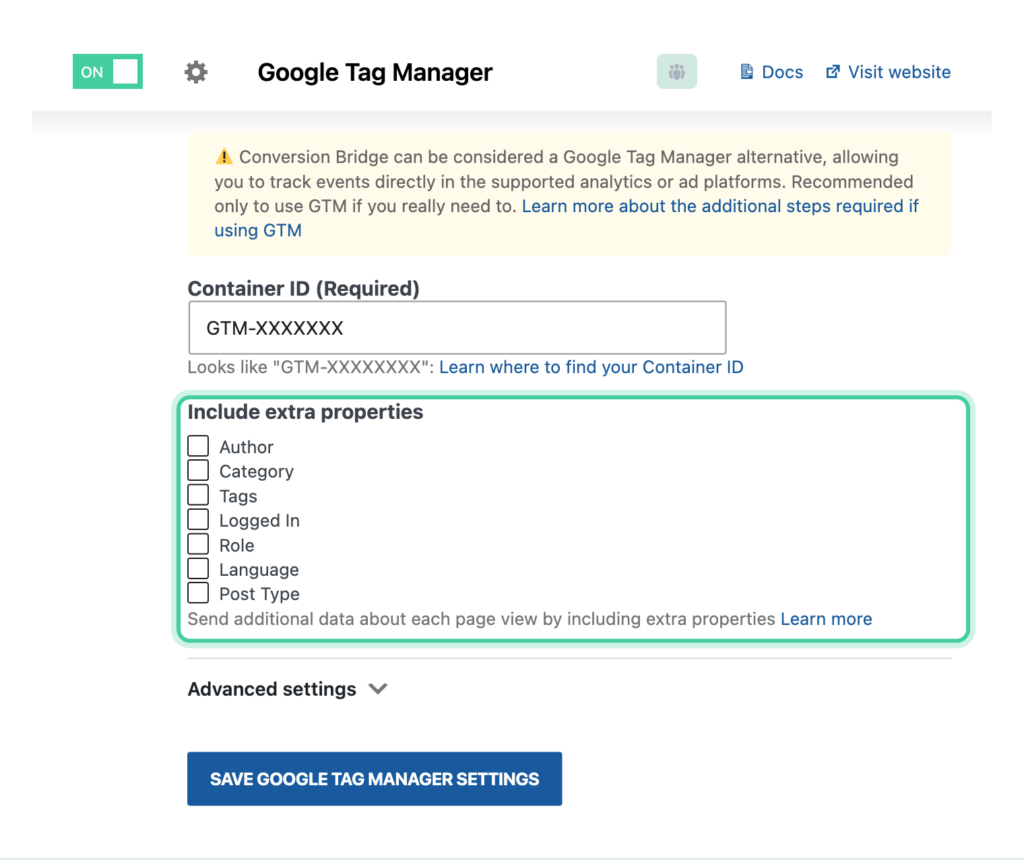
Task: Click the Include extra properties heading
Action: 306,412
